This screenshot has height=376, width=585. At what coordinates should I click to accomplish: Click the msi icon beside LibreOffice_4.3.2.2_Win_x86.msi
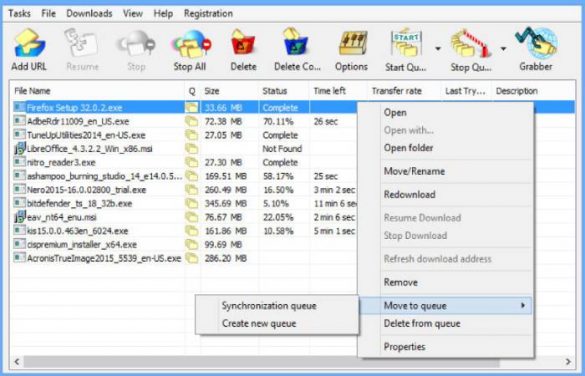[x=19, y=148]
